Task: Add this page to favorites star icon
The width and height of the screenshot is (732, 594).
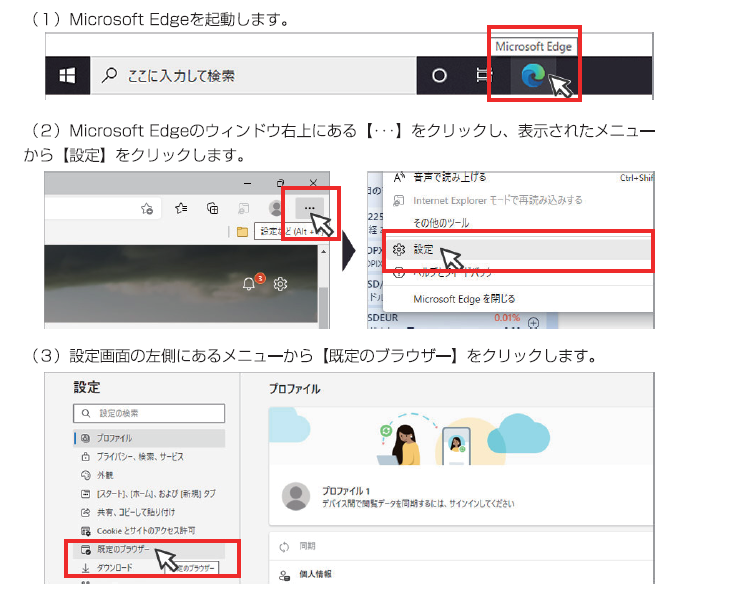Action: coord(147,208)
